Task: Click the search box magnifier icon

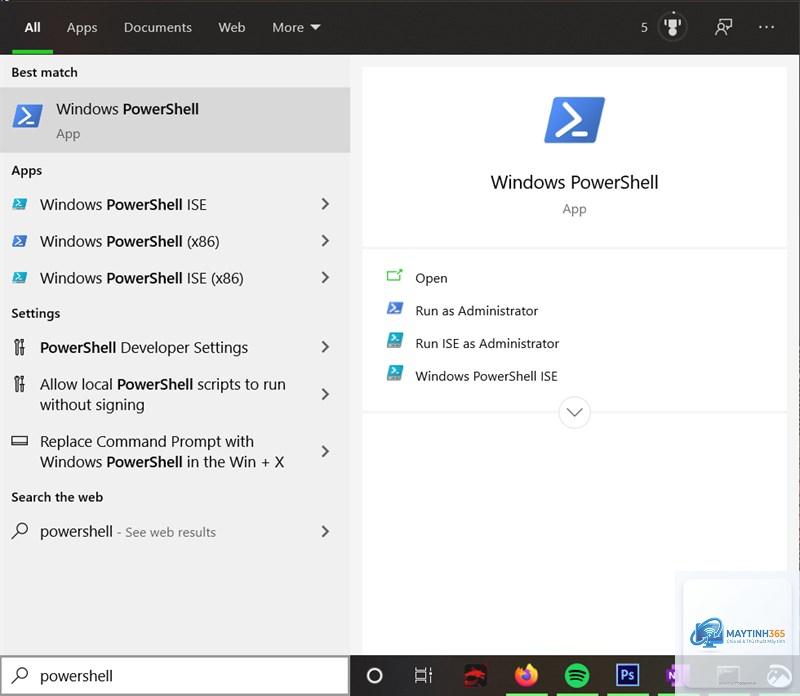Action: tap(20, 675)
